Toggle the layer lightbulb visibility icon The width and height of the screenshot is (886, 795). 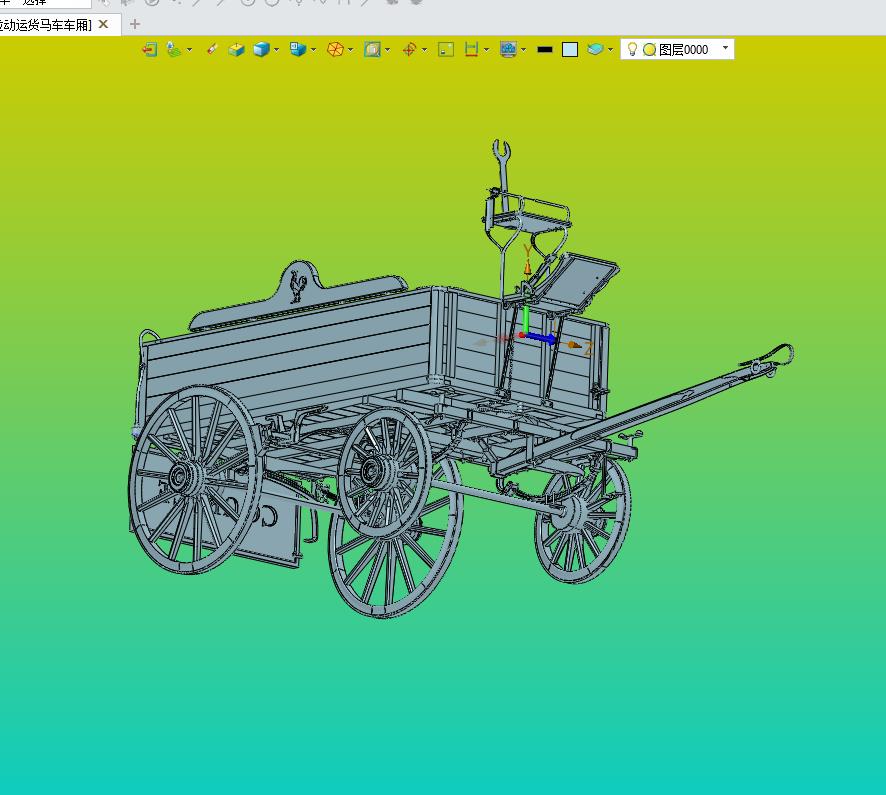click(x=632, y=50)
